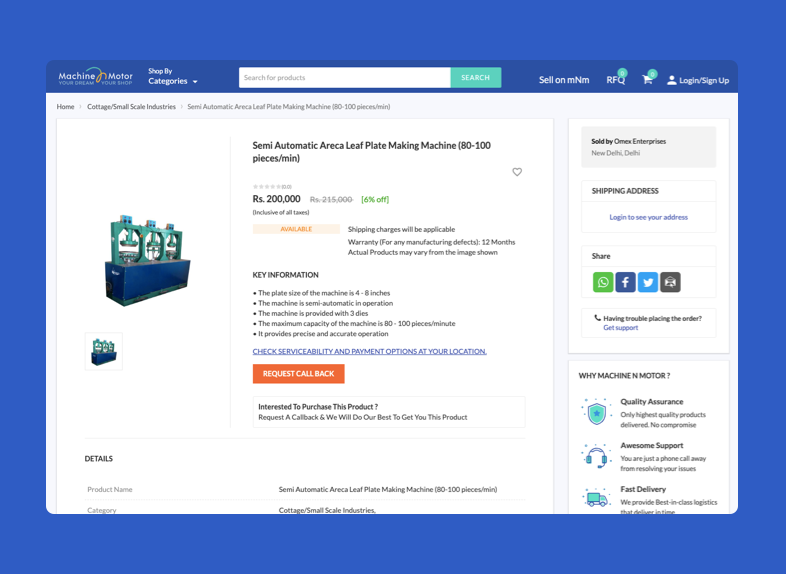Click the Awesome Support headset icon

(x=597, y=456)
